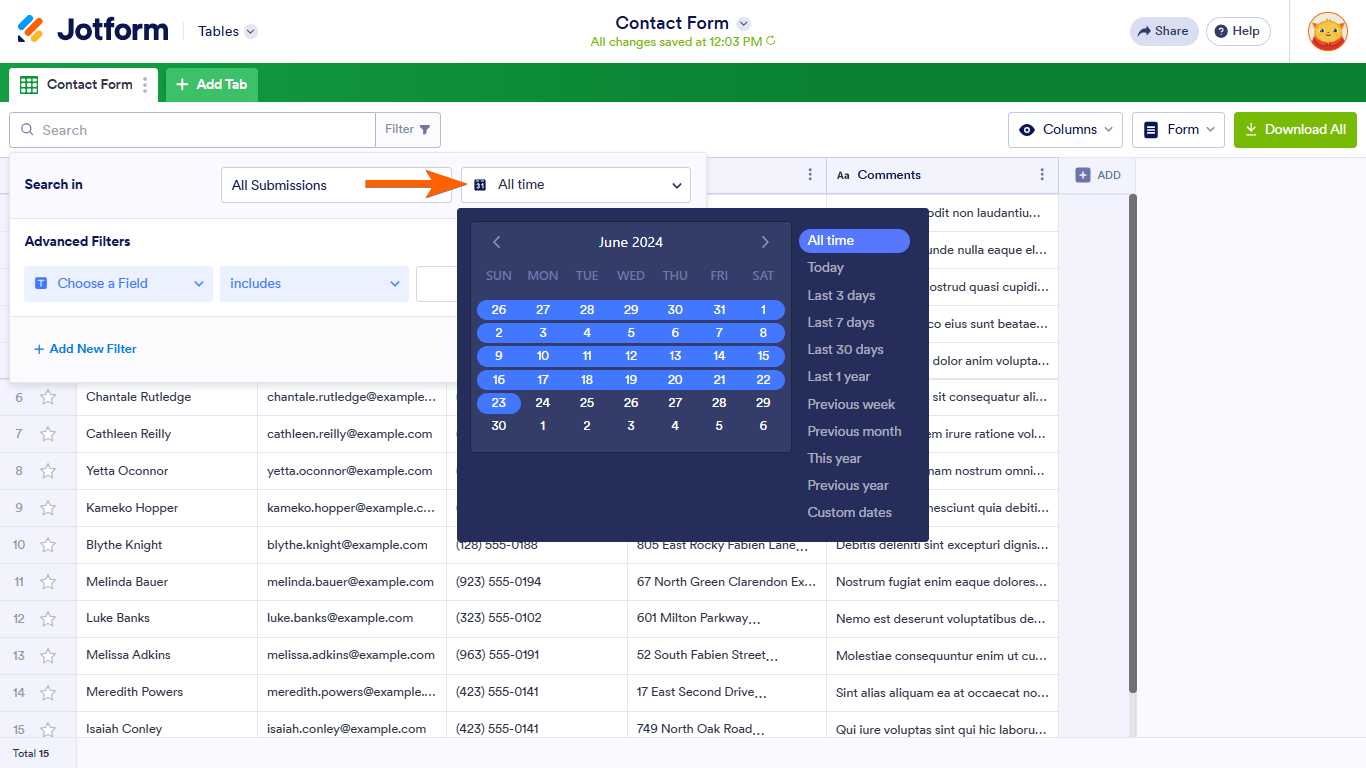This screenshot has width=1366, height=768.
Task: Star the Melinda Bauer row
Action: 48,582
